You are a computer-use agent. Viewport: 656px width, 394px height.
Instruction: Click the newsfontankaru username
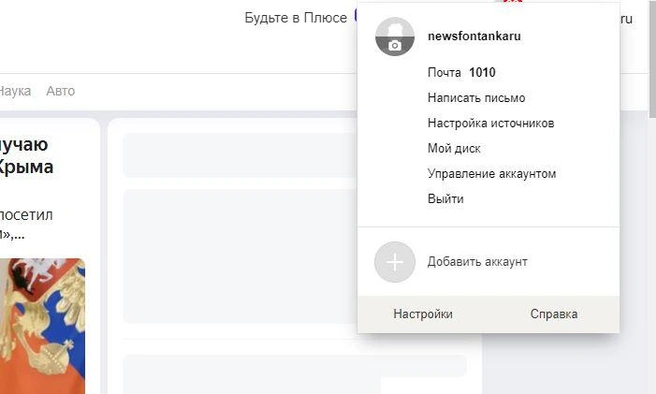tap(474, 36)
